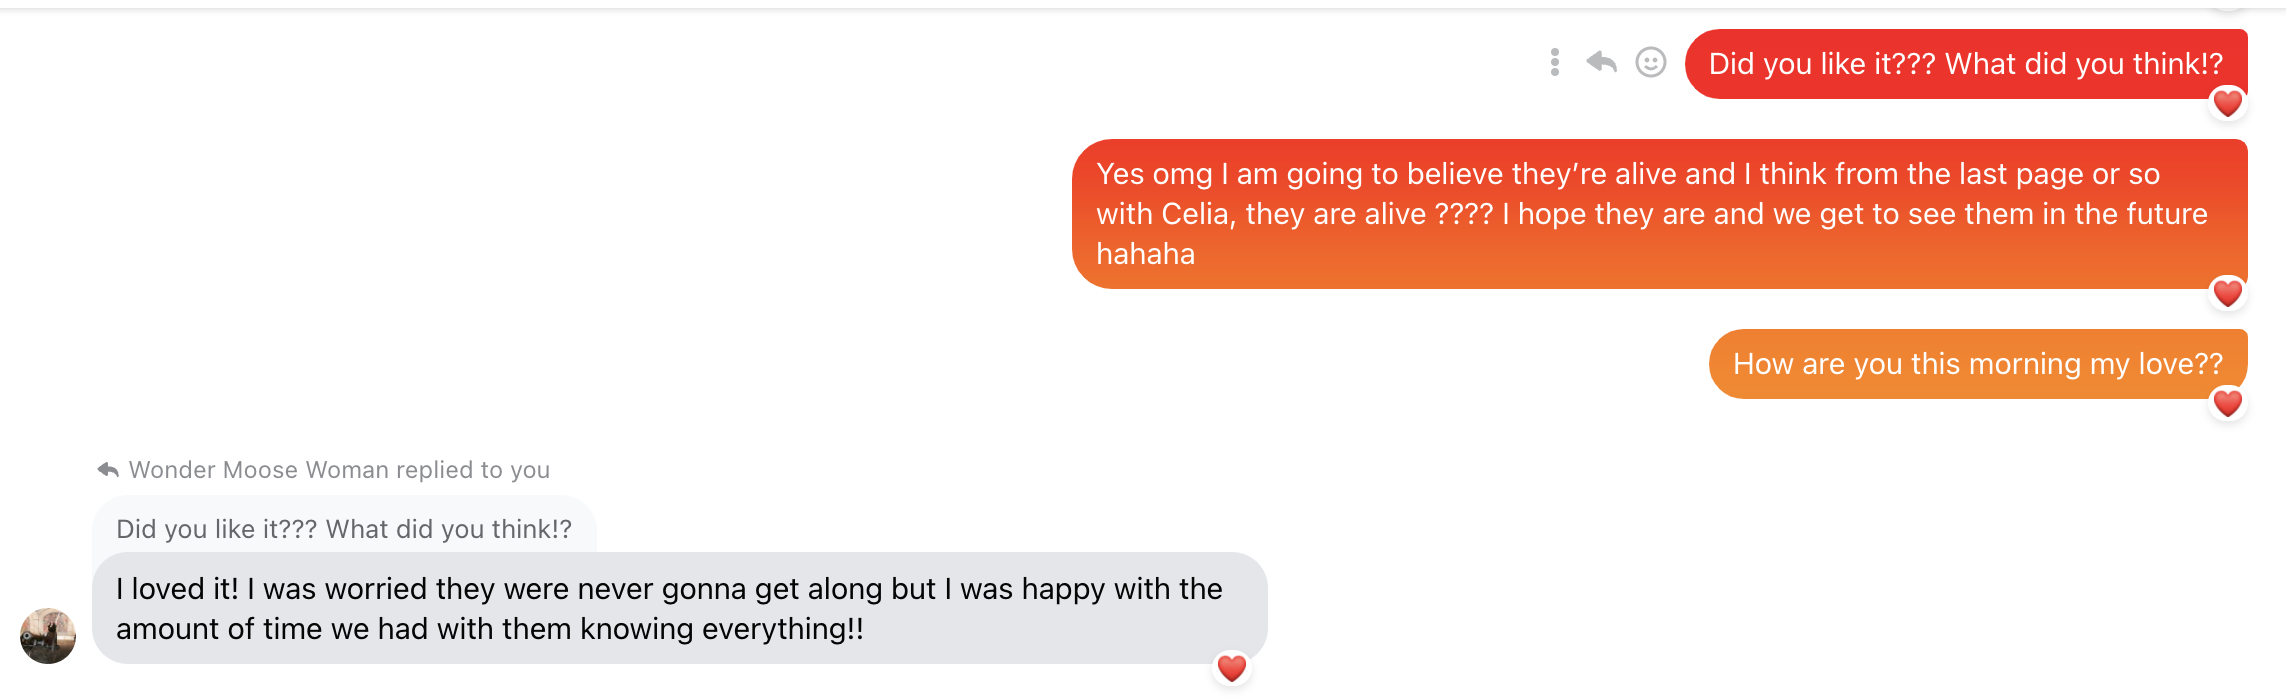Click heart reaction on the 'I loved it!' message
Screen dimensions: 2286x698
[1231, 668]
